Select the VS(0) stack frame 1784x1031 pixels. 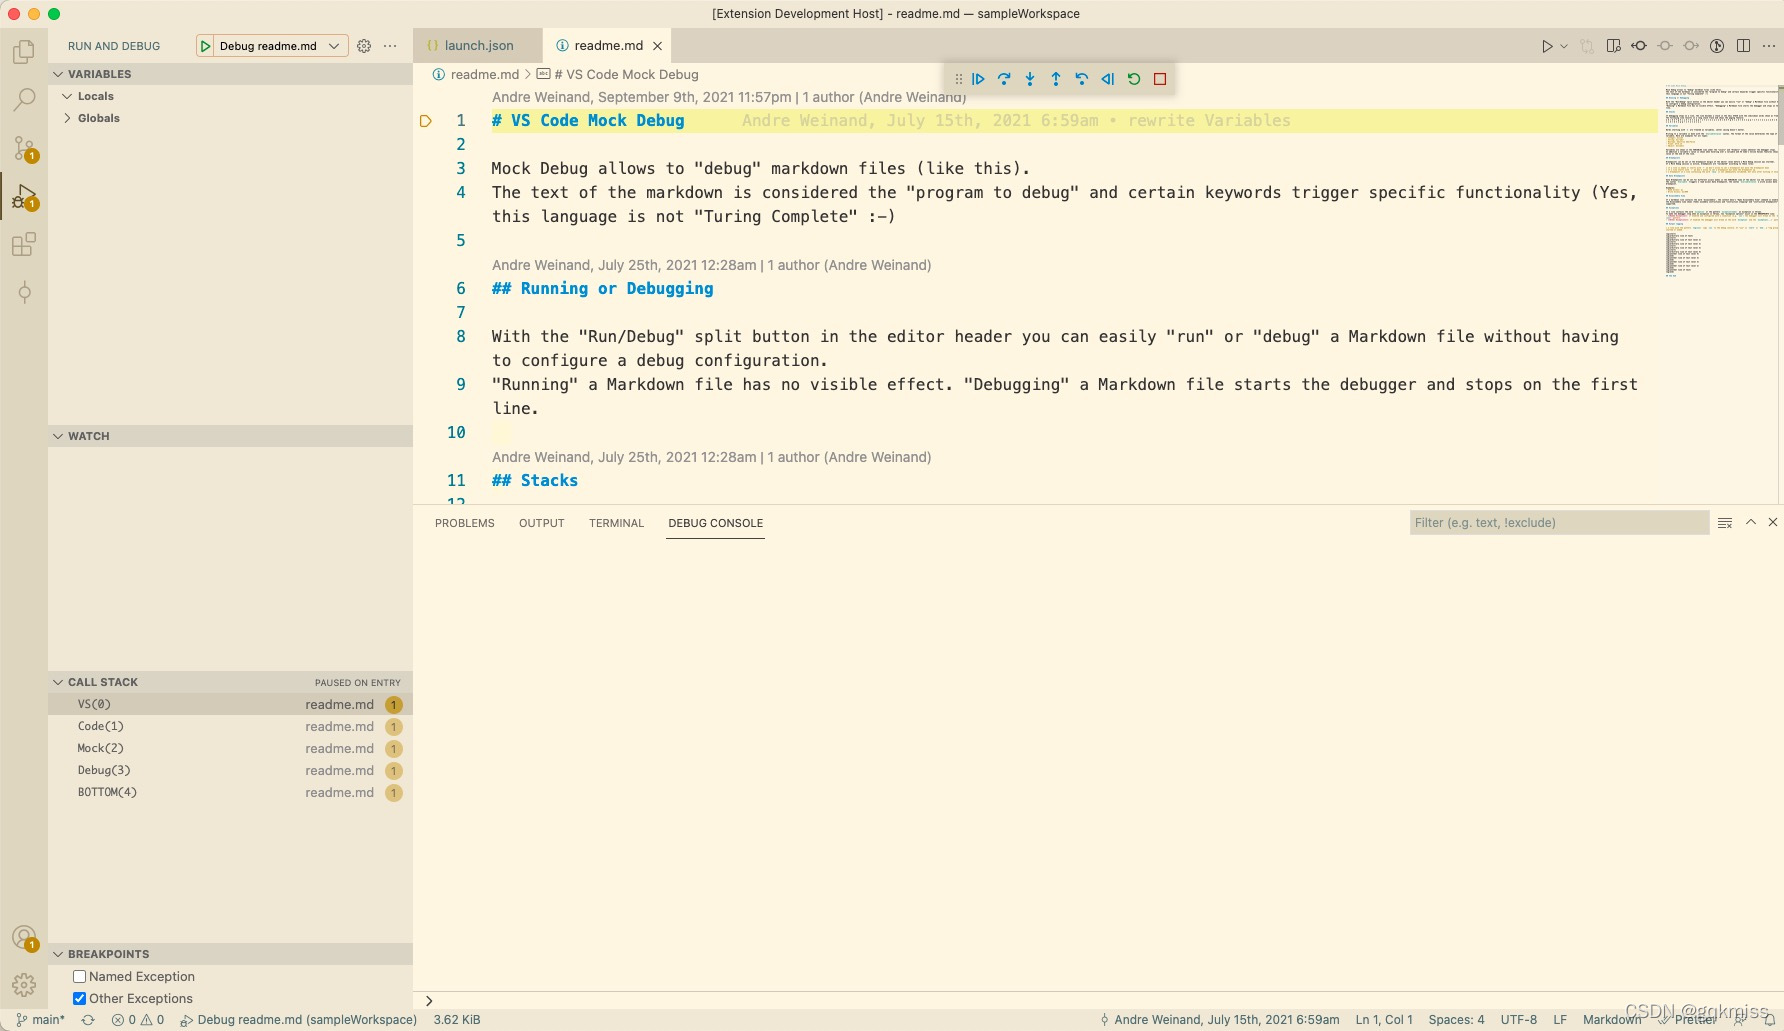click(x=230, y=704)
